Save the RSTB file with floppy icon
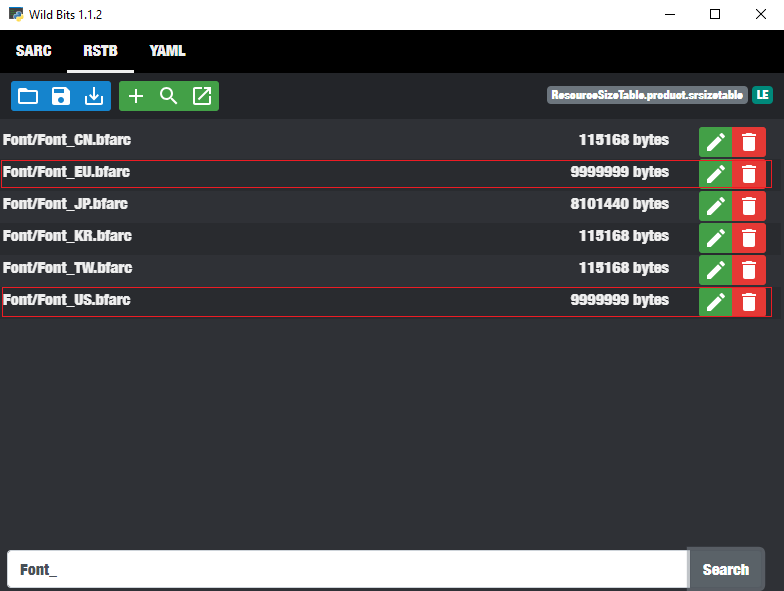The height and width of the screenshot is (591, 784). click(x=61, y=96)
